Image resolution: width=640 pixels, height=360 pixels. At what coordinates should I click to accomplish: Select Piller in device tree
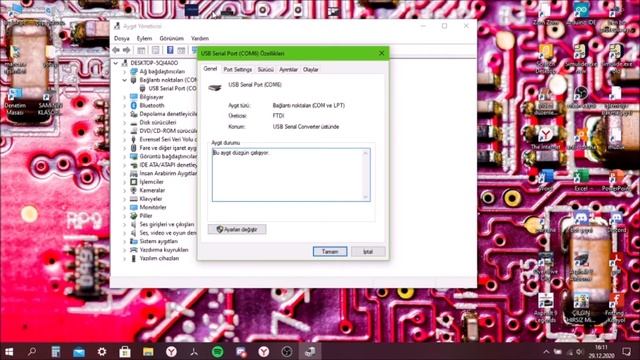[146, 216]
